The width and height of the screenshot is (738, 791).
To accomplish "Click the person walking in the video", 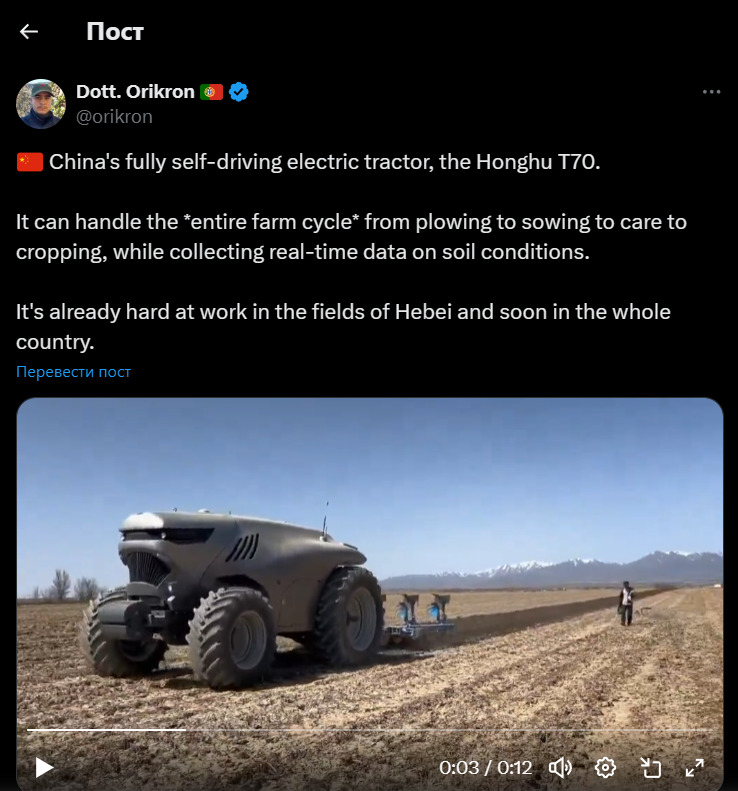I will (x=626, y=603).
